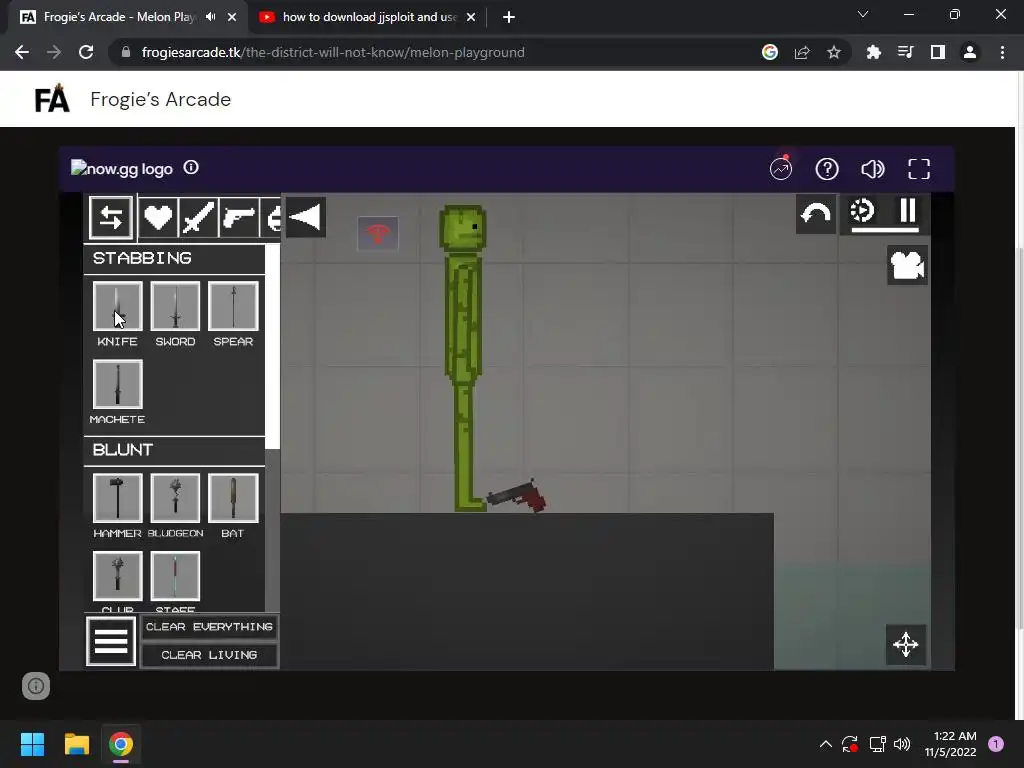Image resolution: width=1024 pixels, height=768 pixels.
Task: Choose the Club blunt weapon
Action: click(118, 576)
